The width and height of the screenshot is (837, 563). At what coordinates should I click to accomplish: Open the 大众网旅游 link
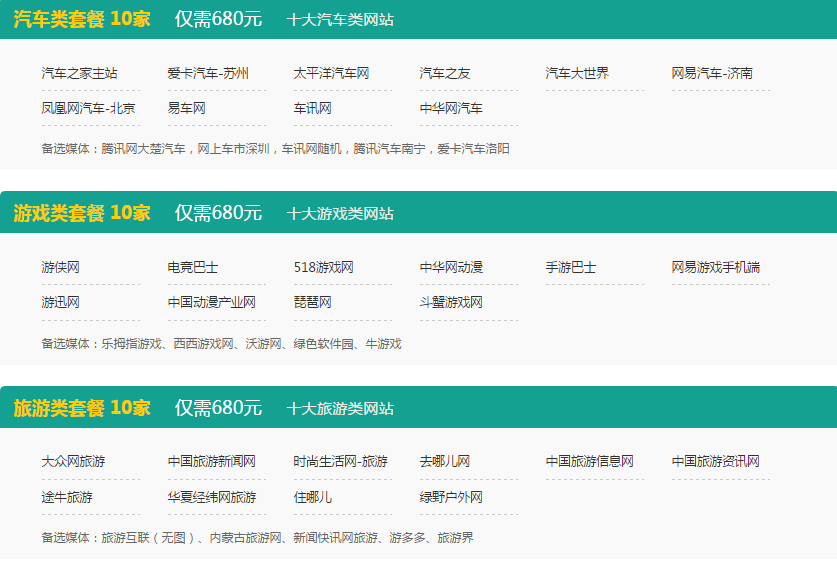pos(73,461)
